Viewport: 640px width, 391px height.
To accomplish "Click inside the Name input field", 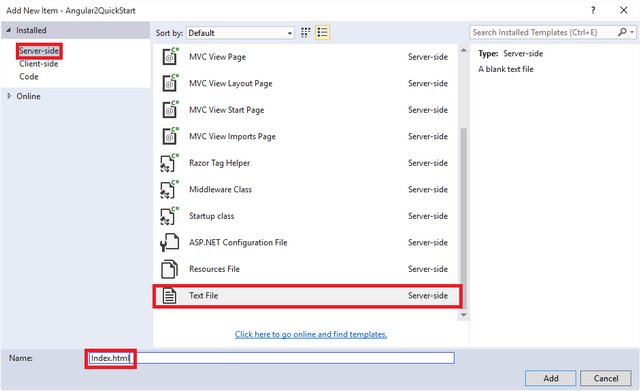I will point(271,358).
